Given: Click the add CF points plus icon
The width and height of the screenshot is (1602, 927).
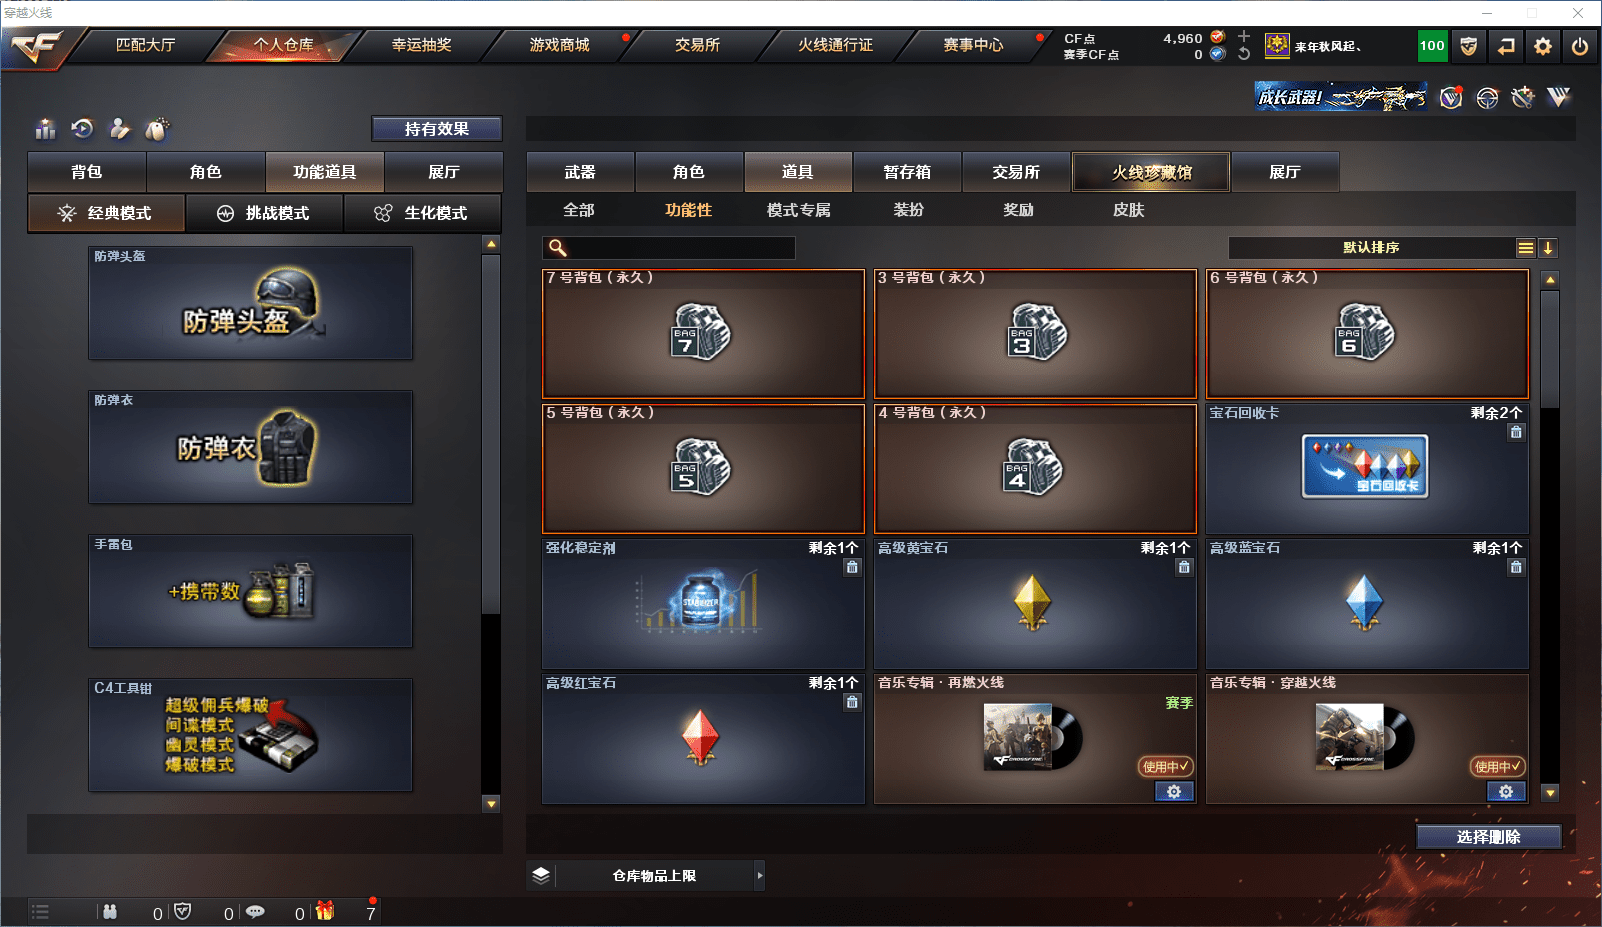Looking at the screenshot, I should (x=1244, y=37).
